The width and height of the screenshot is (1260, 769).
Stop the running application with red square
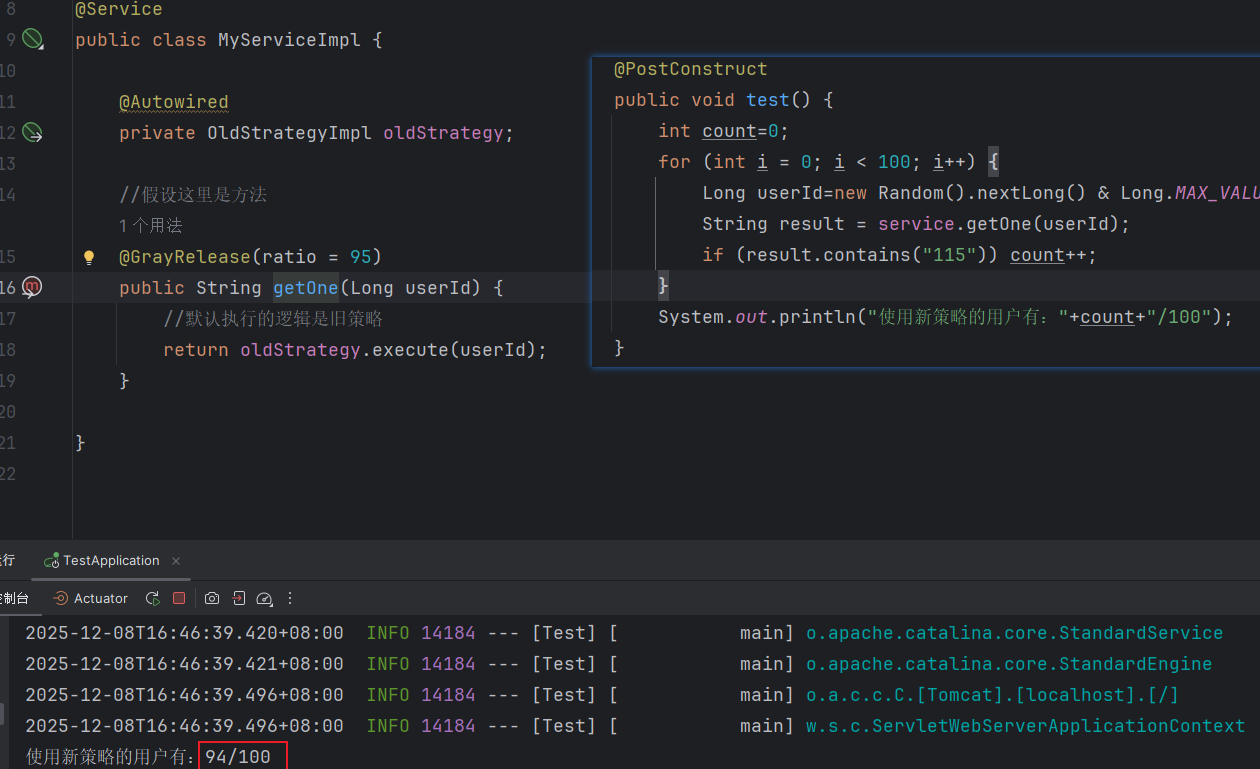coord(179,598)
